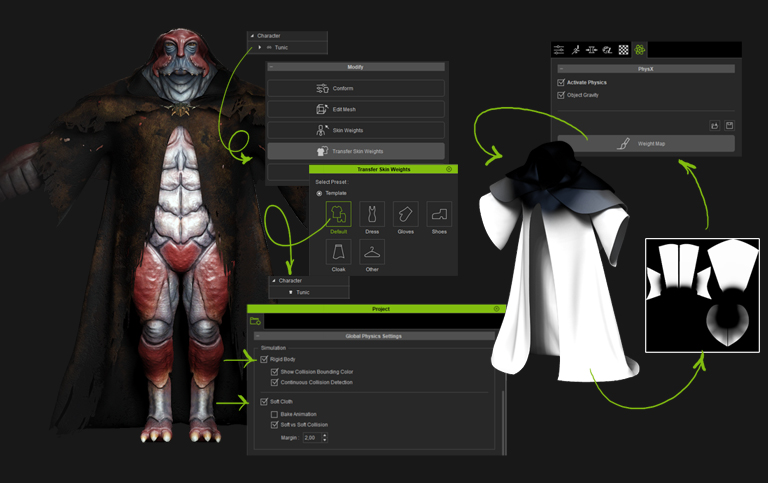Open the Modify sliders tab in PhysX panel

click(559, 49)
